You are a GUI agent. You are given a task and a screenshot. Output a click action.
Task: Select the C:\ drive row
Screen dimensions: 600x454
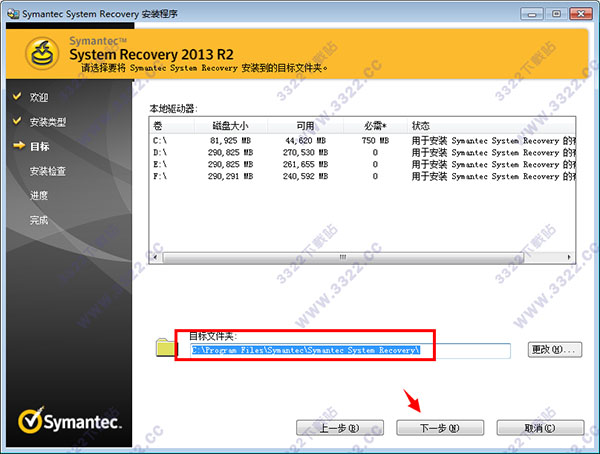coord(362,141)
